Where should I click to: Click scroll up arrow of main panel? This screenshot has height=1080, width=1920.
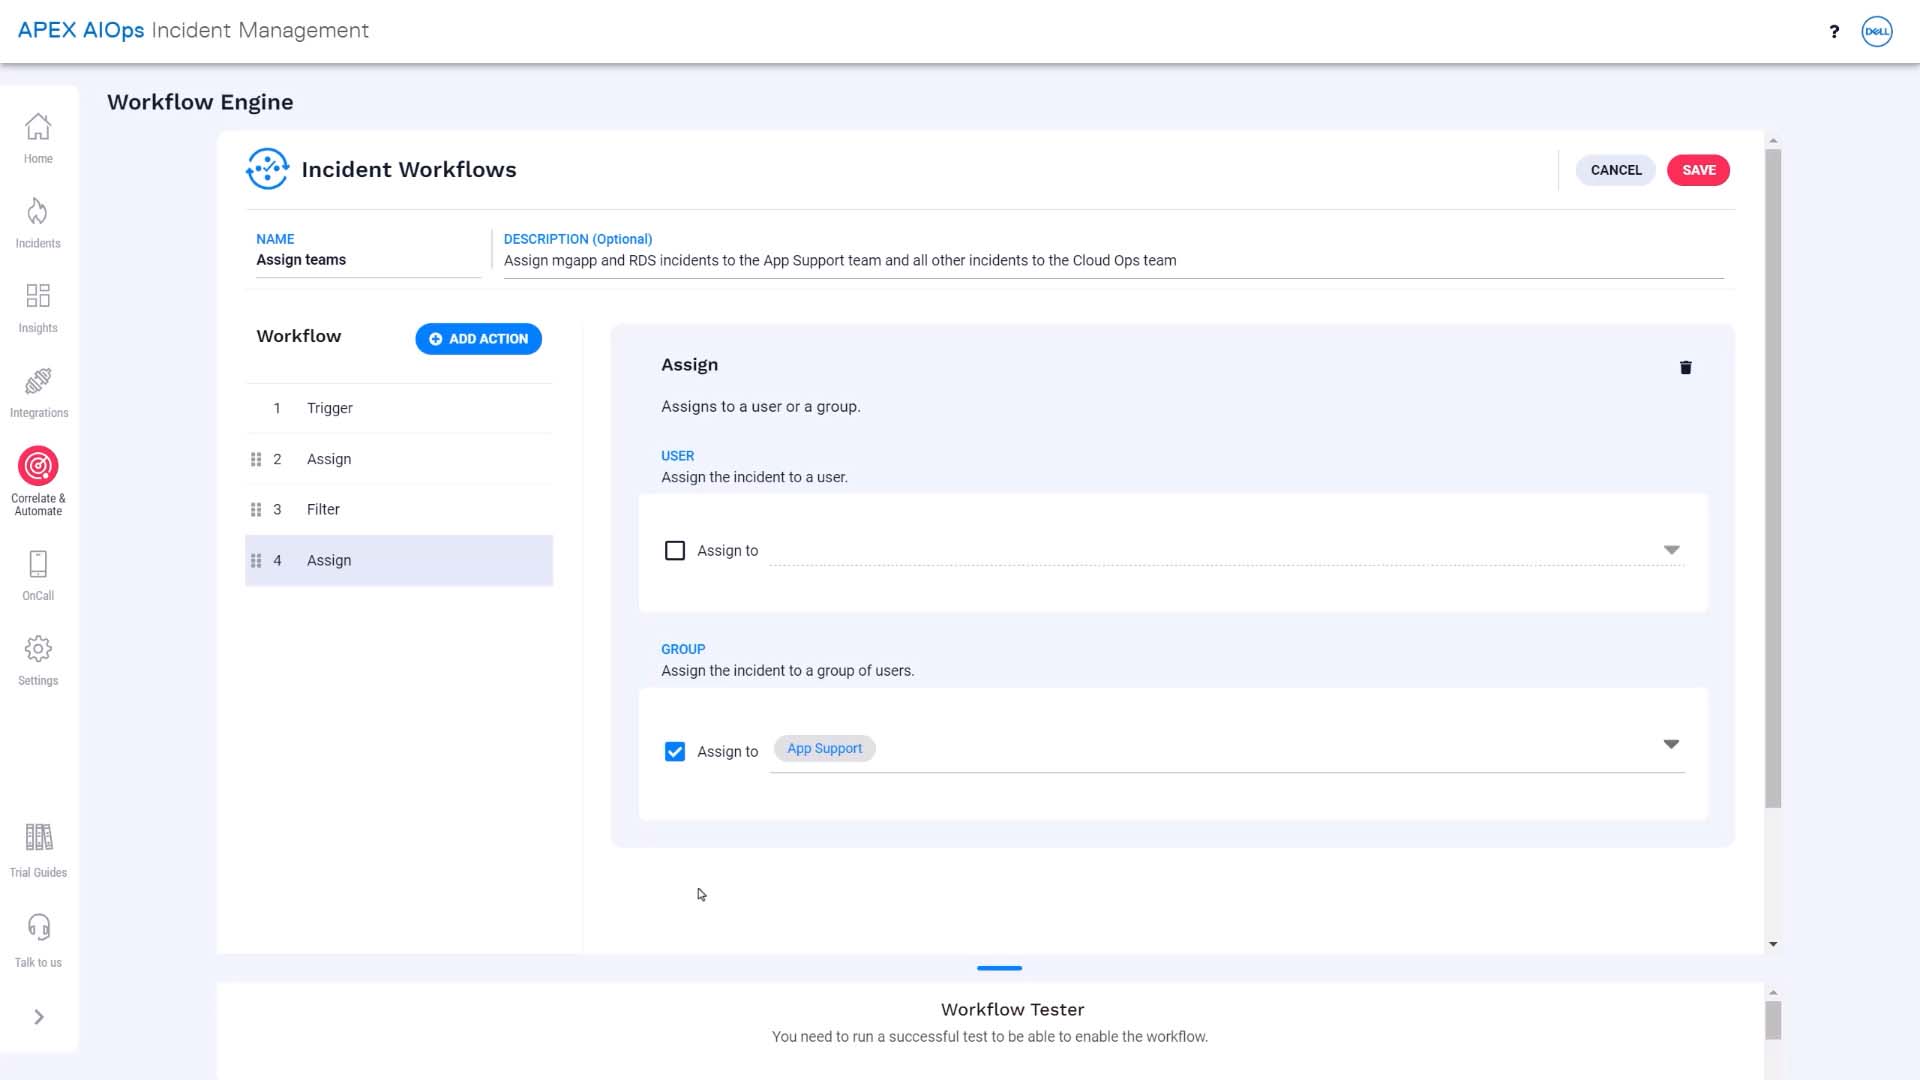tap(1773, 141)
